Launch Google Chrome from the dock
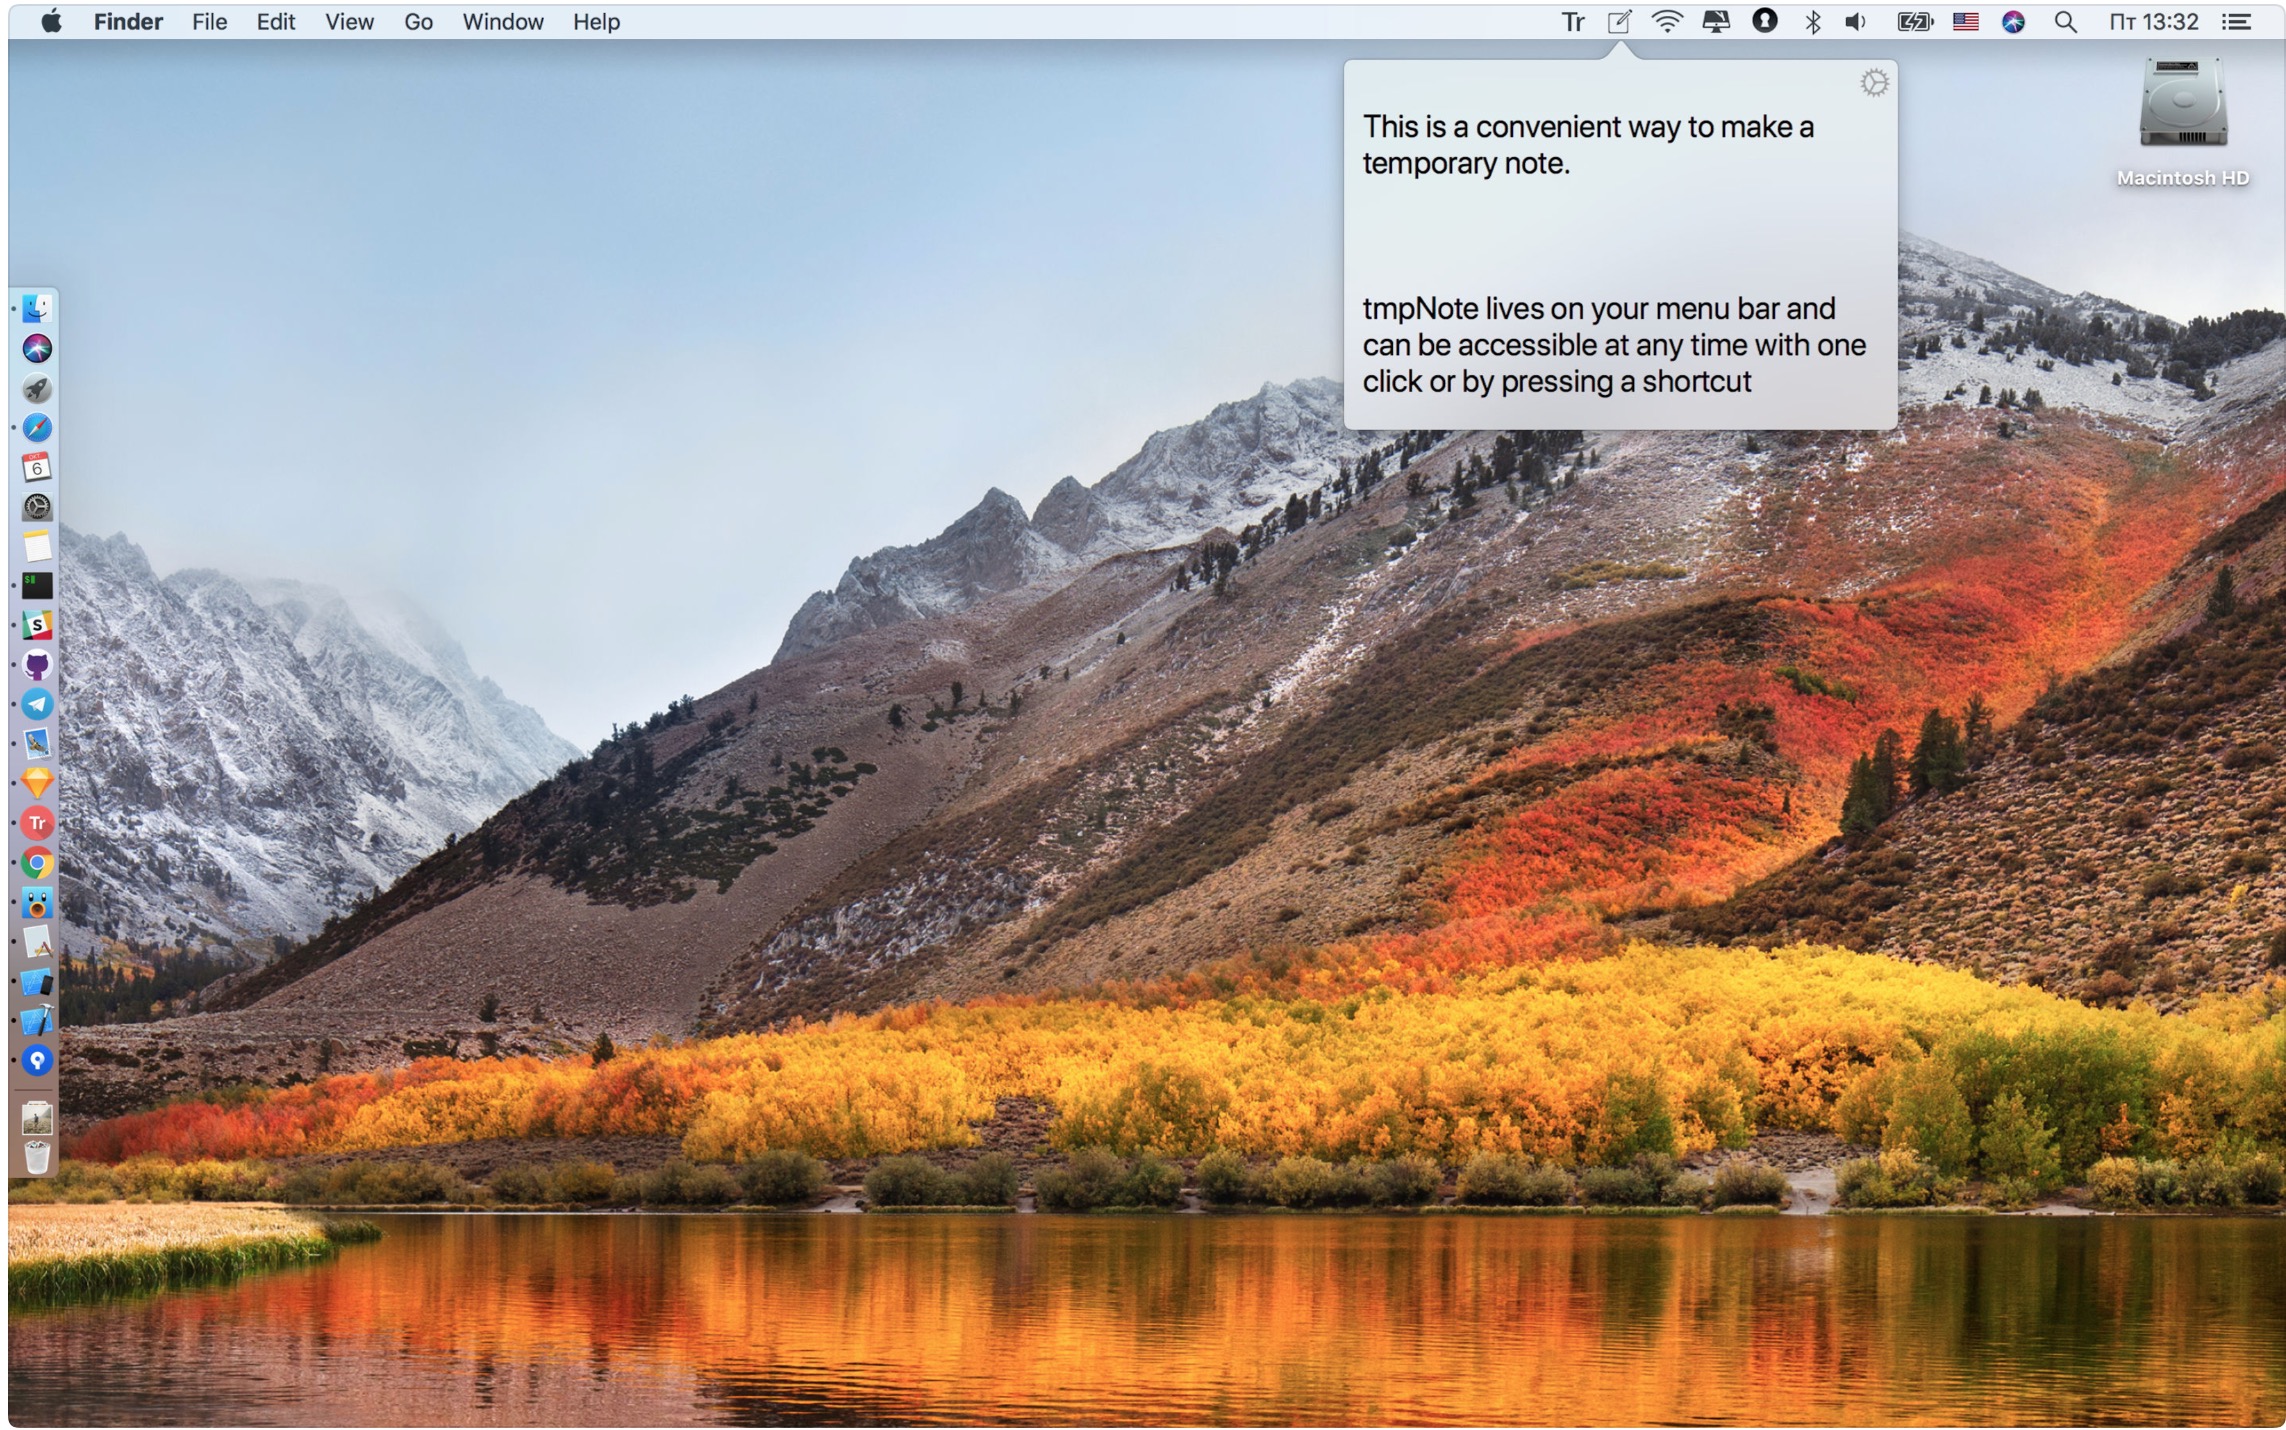Image resolution: width=2286 pixels, height=1430 pixels. (x=37, y=863)
